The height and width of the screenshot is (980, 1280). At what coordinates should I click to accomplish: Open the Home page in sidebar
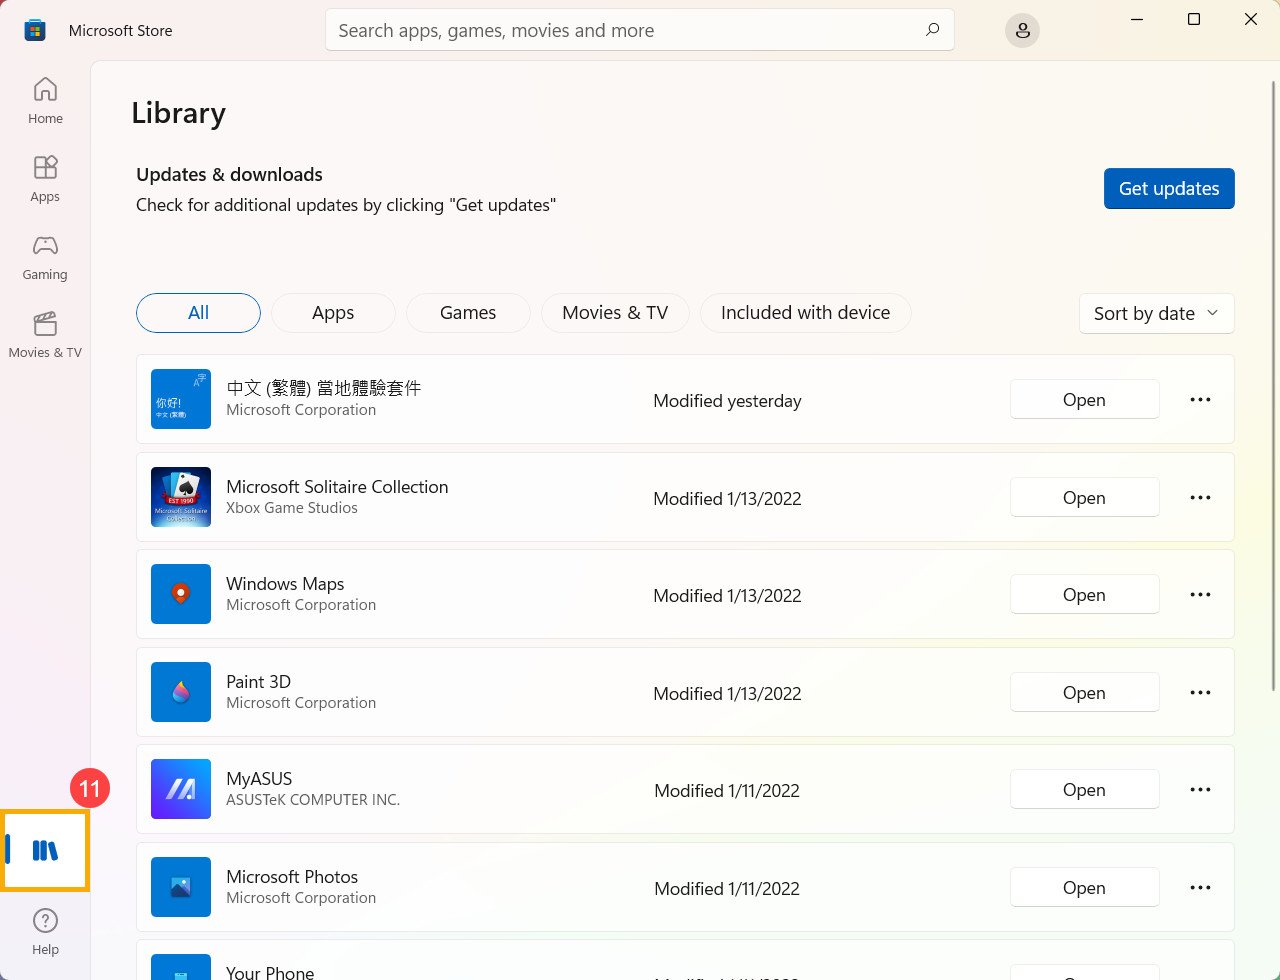(x=45, y=101)
